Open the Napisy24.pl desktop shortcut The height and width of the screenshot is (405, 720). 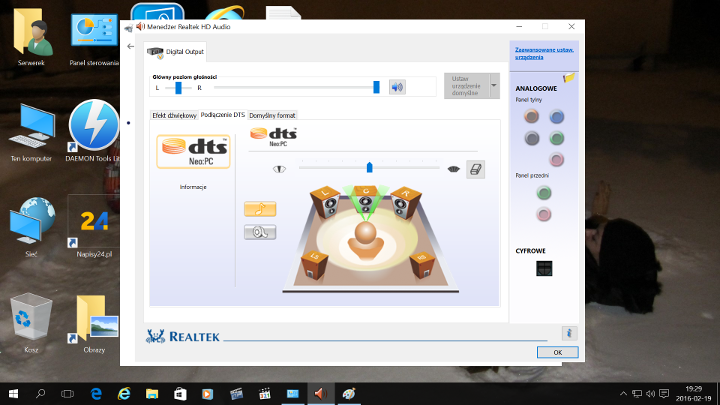click(94, 227)
